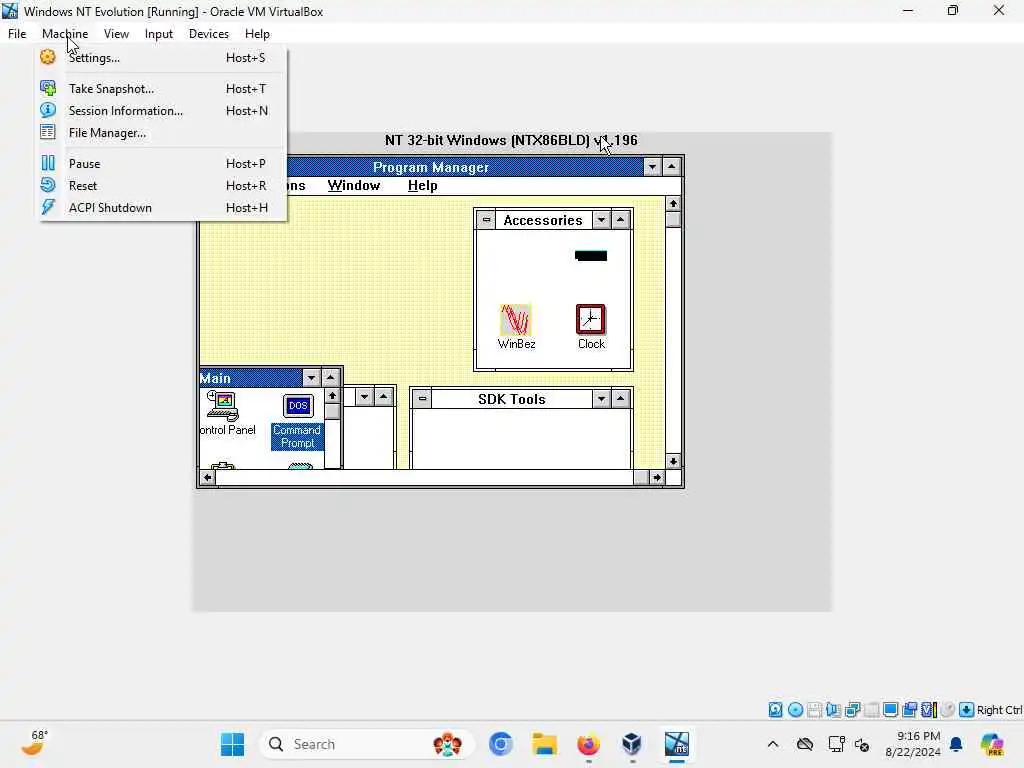Image resolution: width=1024 pixels, height=768 pixels.
Task: Open Accessories window control menu box
Action: [x=486, y=220]
